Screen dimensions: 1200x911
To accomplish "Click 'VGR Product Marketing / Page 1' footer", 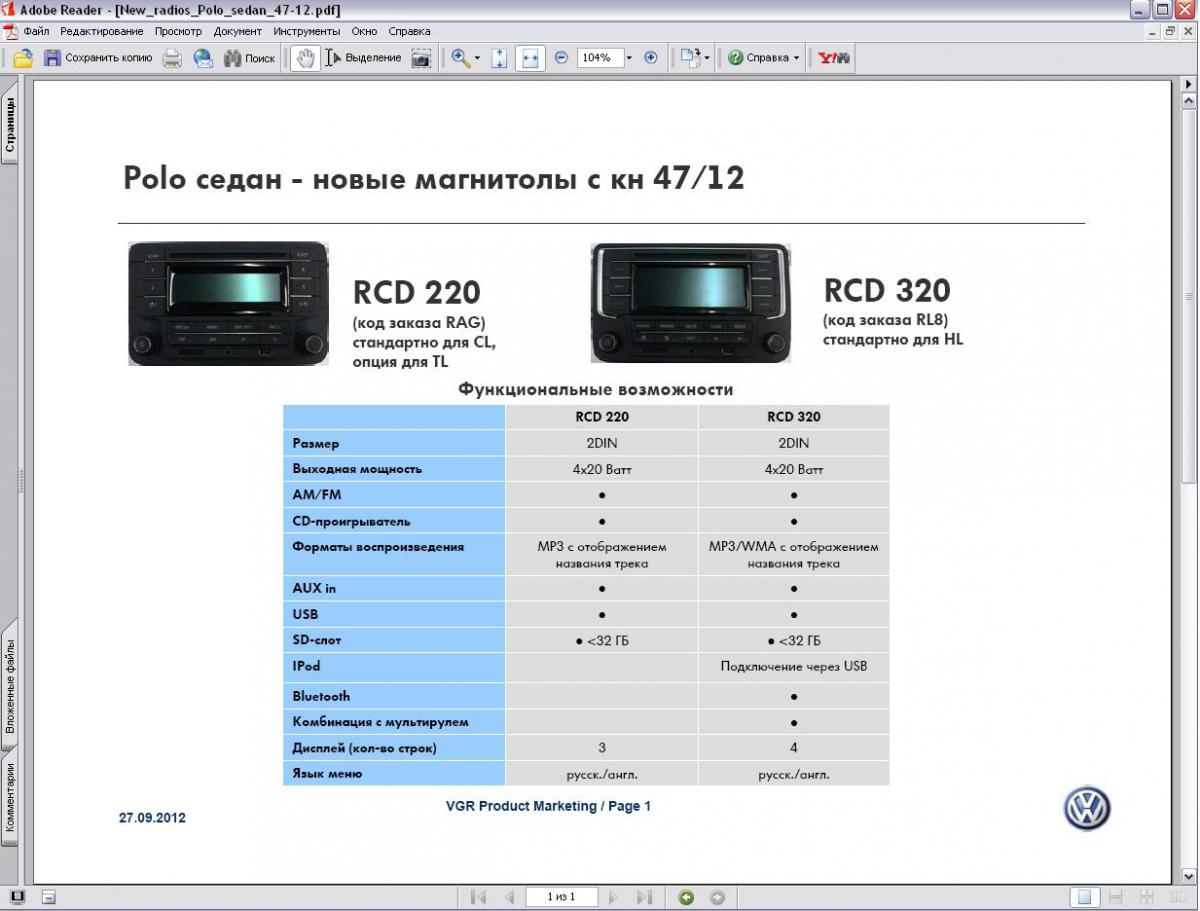I will tap(548, 806).
